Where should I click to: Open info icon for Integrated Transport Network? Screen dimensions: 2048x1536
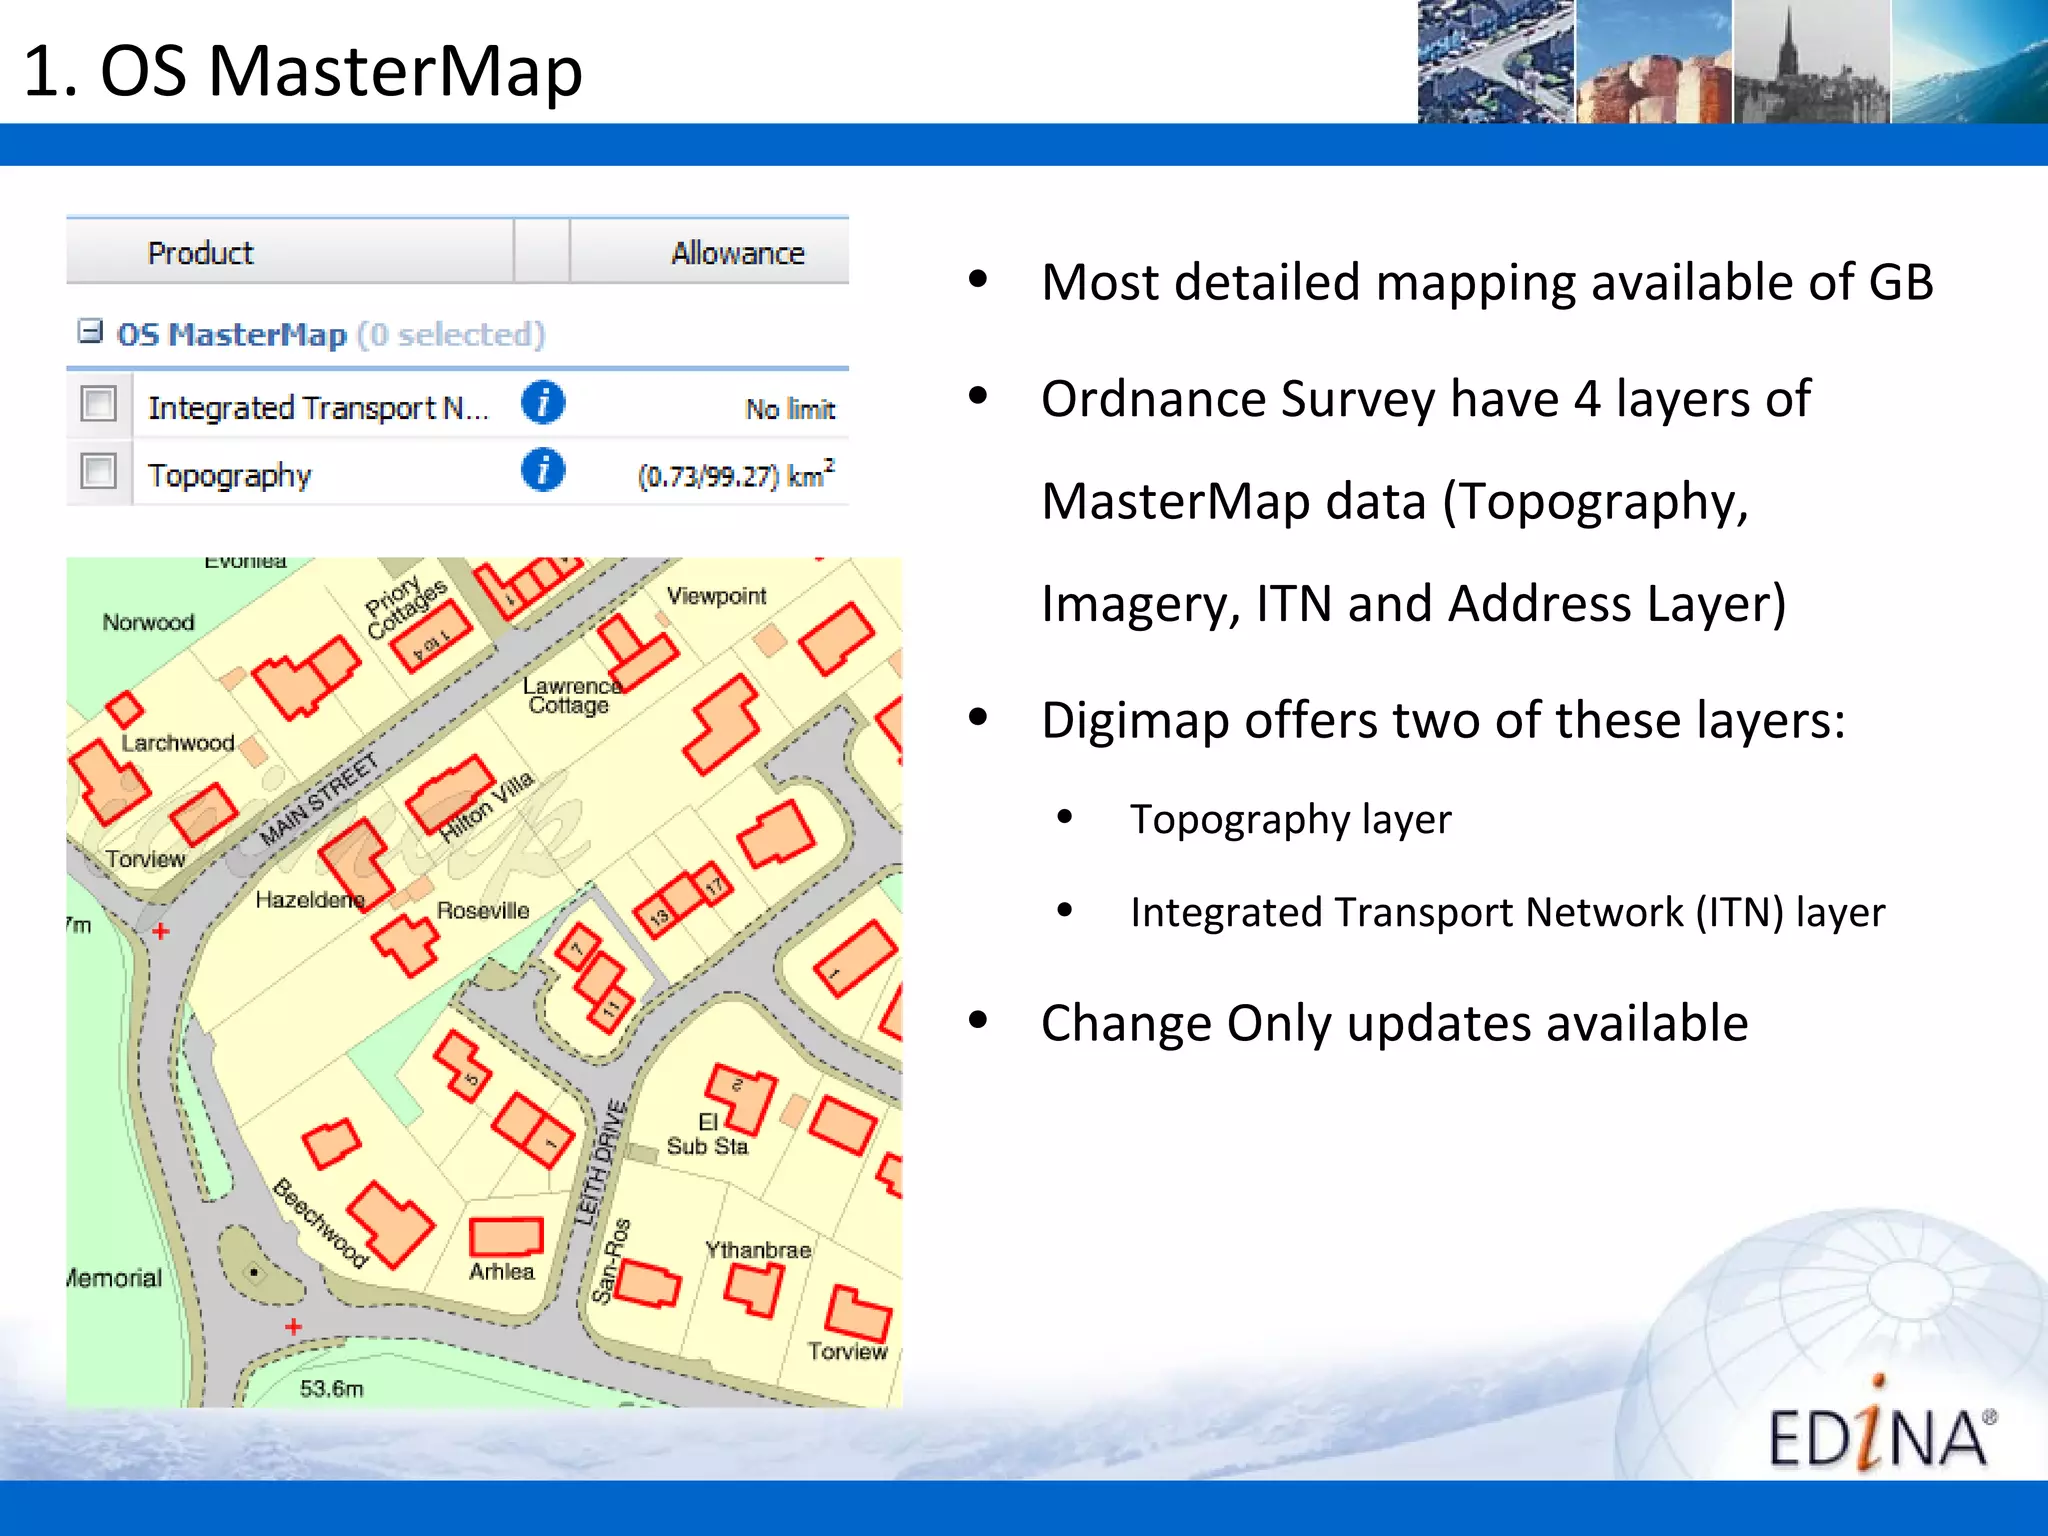tap(543, 403)
